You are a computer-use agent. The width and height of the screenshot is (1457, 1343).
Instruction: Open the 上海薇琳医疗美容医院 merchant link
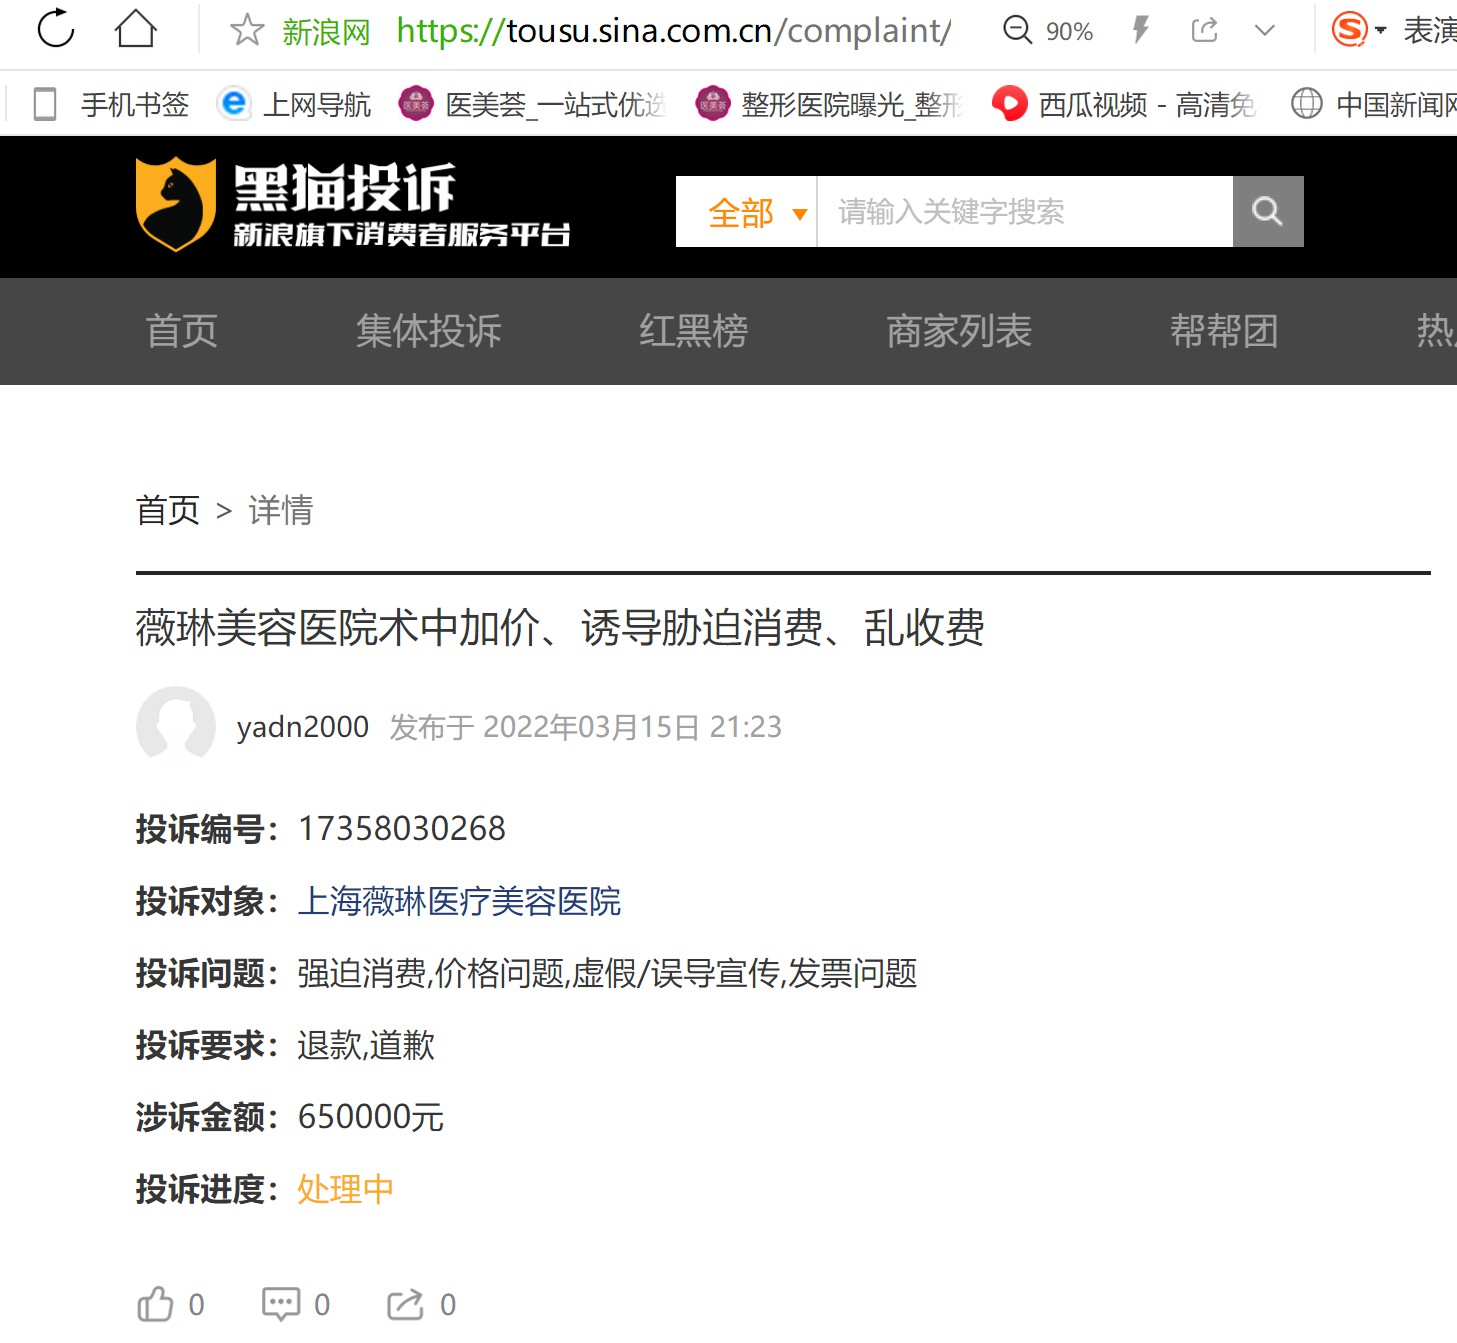pyautogui.click(x=459, y=901)
